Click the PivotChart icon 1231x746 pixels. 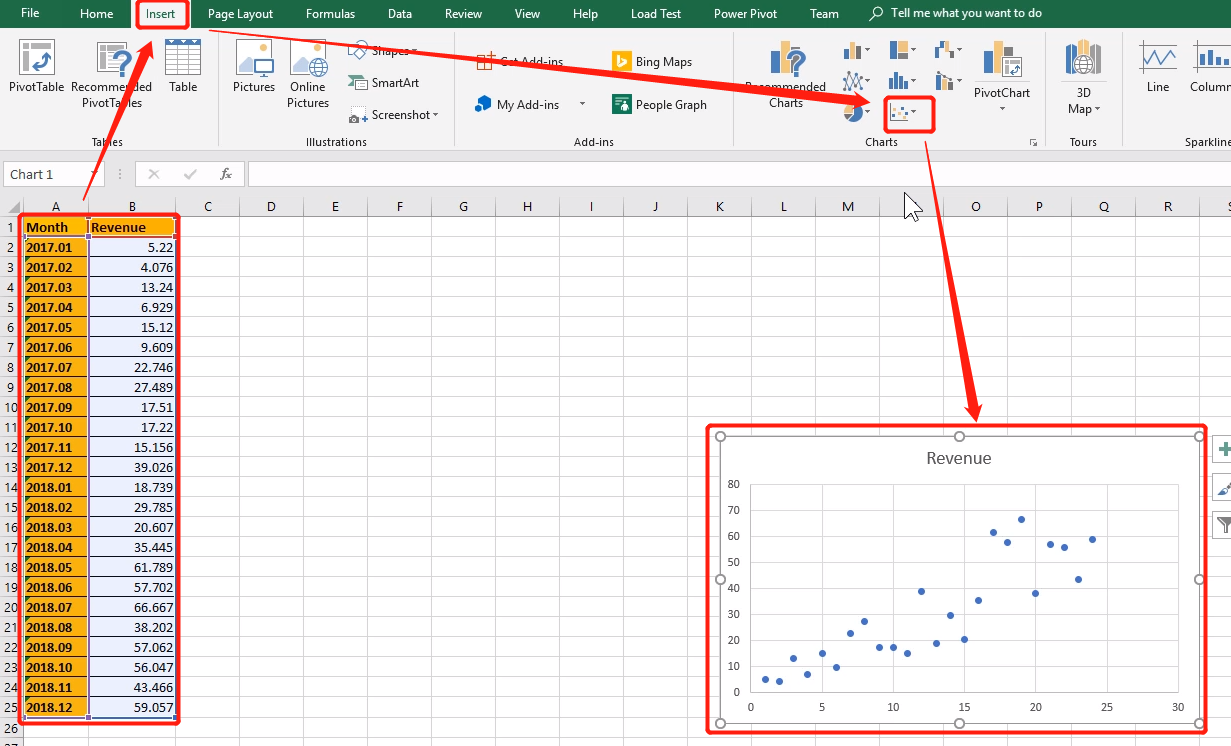coord(1002,60)
